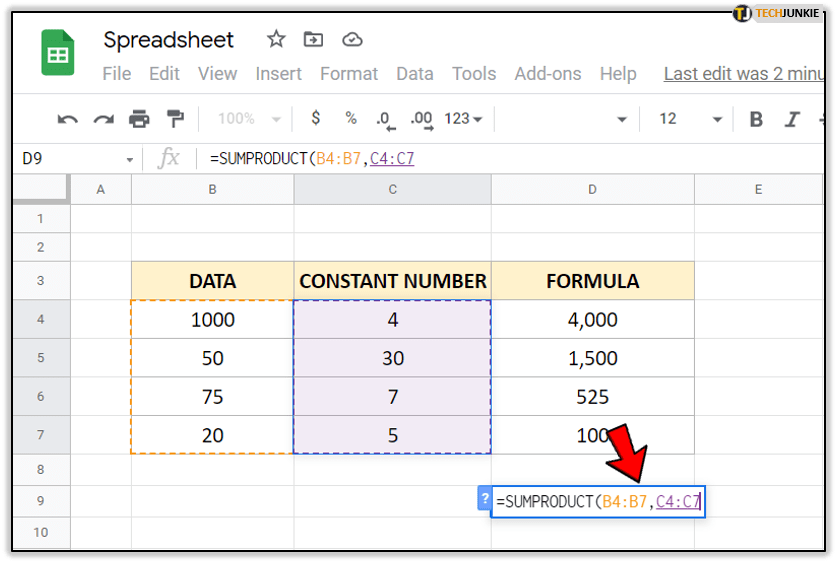Apply the percent format

tap(351, 118)
